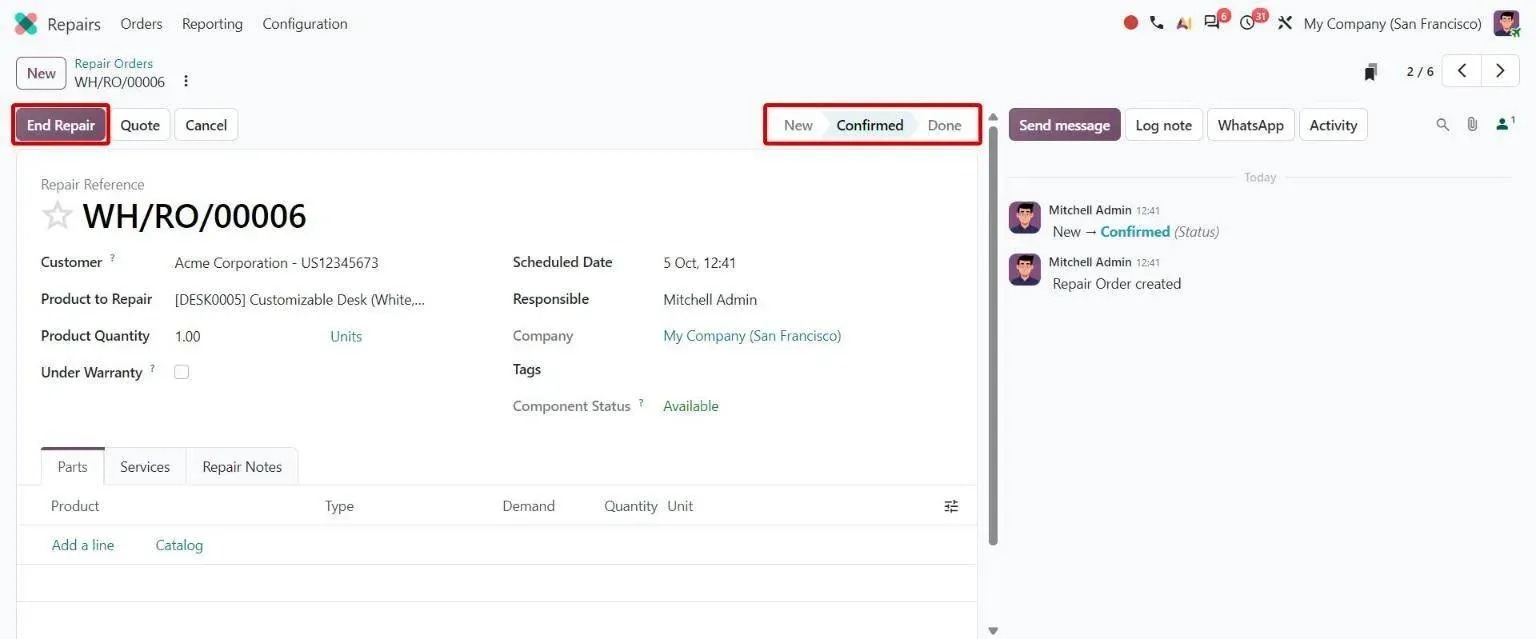
Task: Open the debug tools wrench icon
Action: tap(1285, 23)
